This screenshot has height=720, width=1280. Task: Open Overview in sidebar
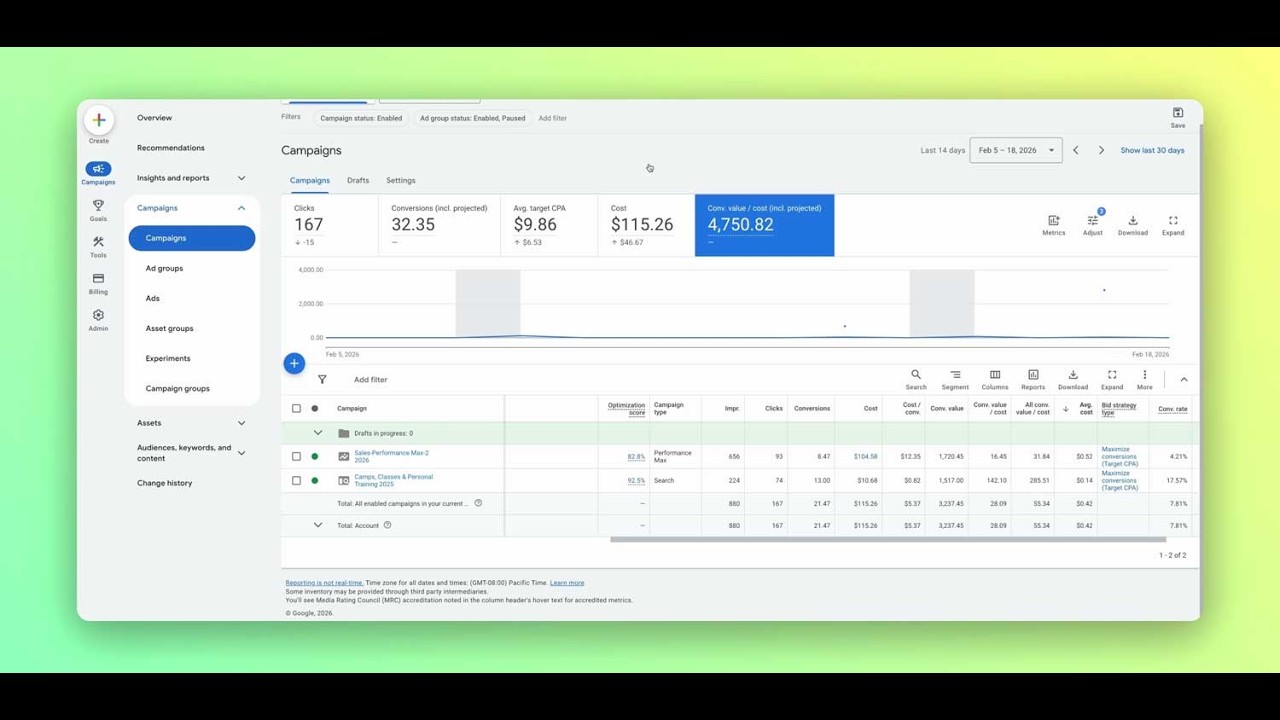point(155,118)
